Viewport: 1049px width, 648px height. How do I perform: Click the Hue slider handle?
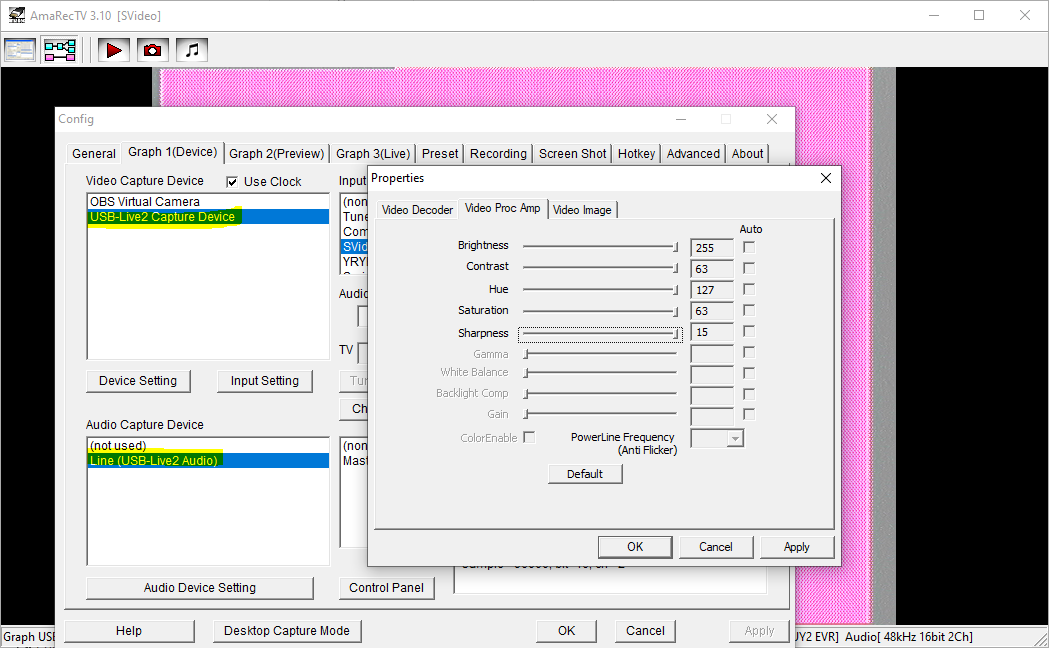[676, 290]
